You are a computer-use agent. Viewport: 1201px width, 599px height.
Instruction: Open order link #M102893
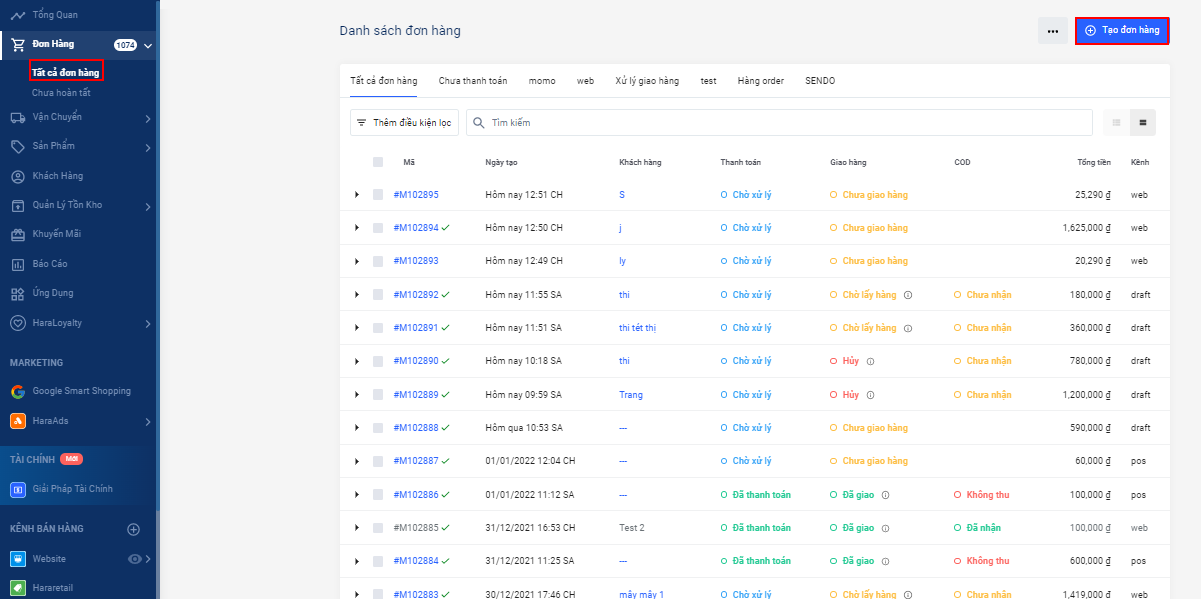click(x=416, y=261)
